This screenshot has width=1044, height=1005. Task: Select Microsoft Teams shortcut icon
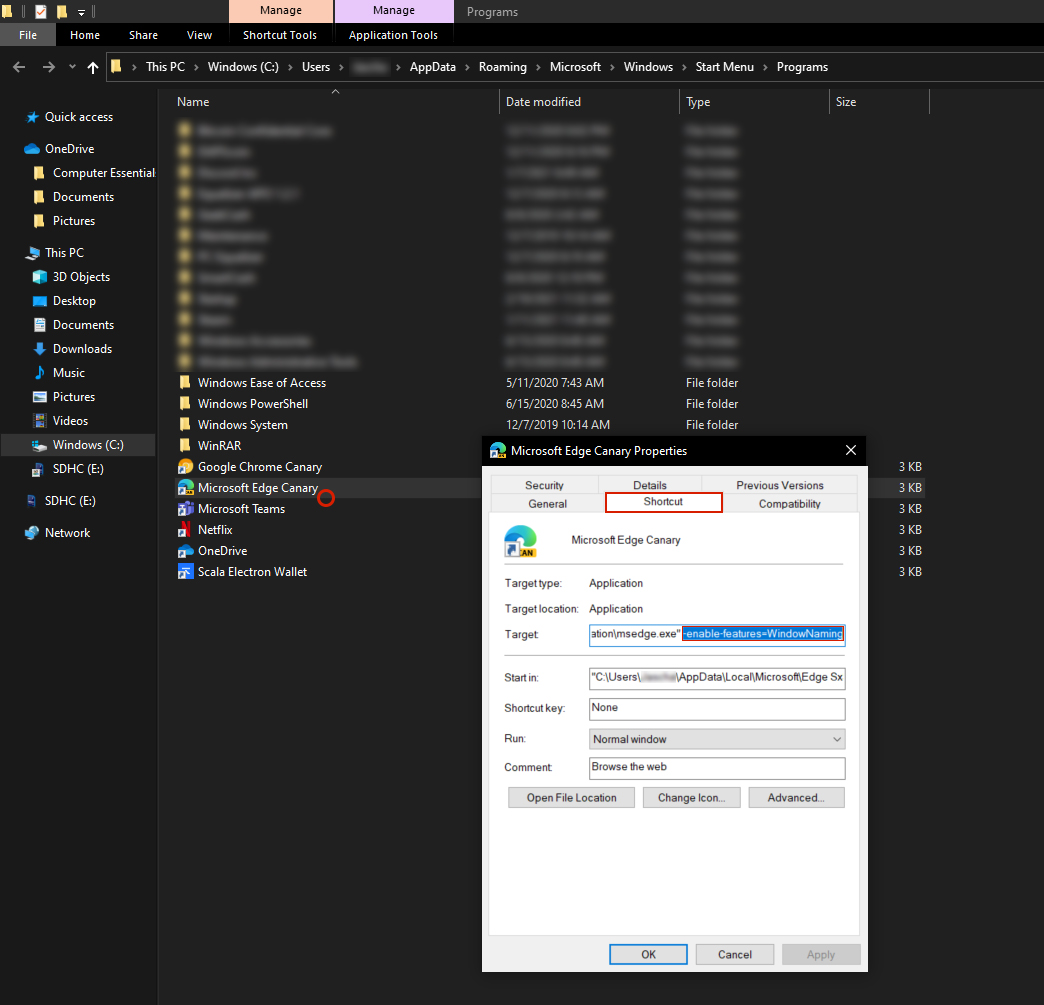[185, 509]
